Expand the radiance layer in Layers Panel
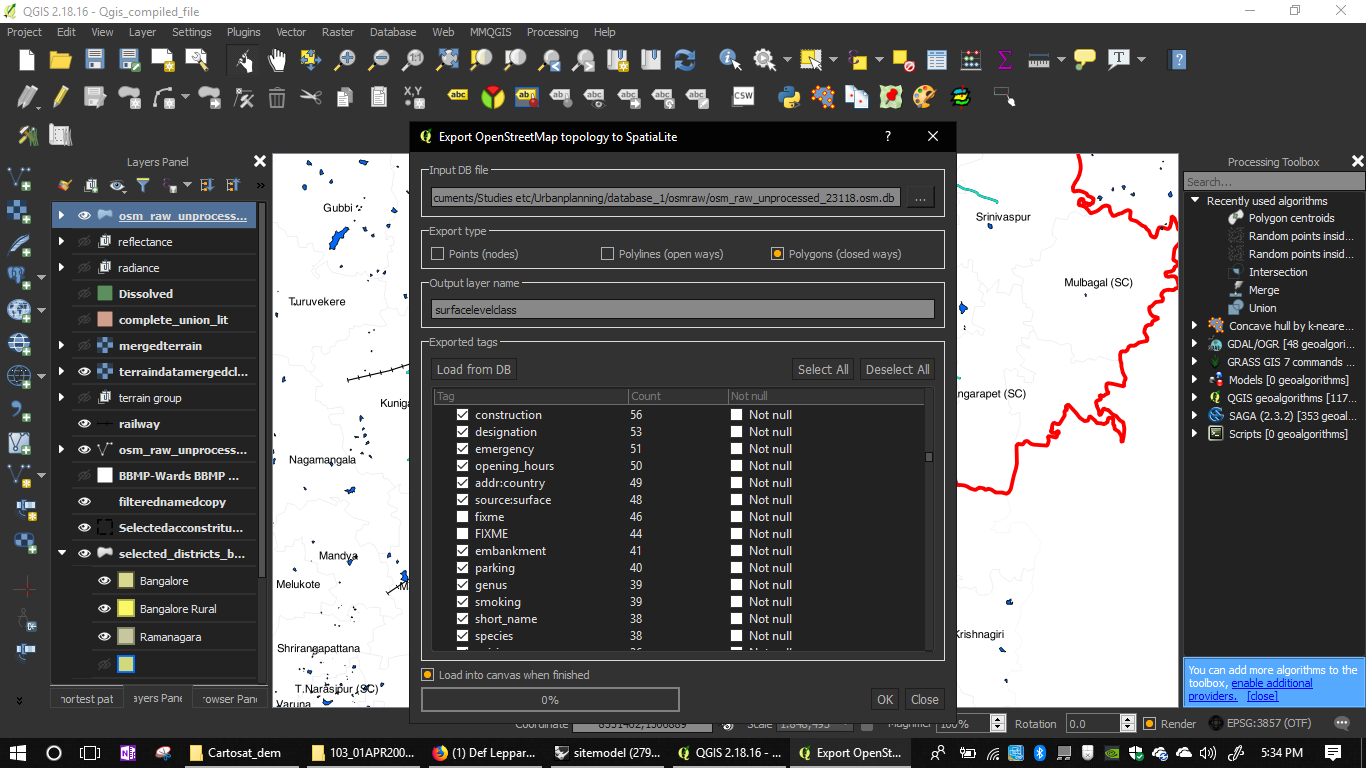Screen dimensions: 1366x768 [62, 268]
